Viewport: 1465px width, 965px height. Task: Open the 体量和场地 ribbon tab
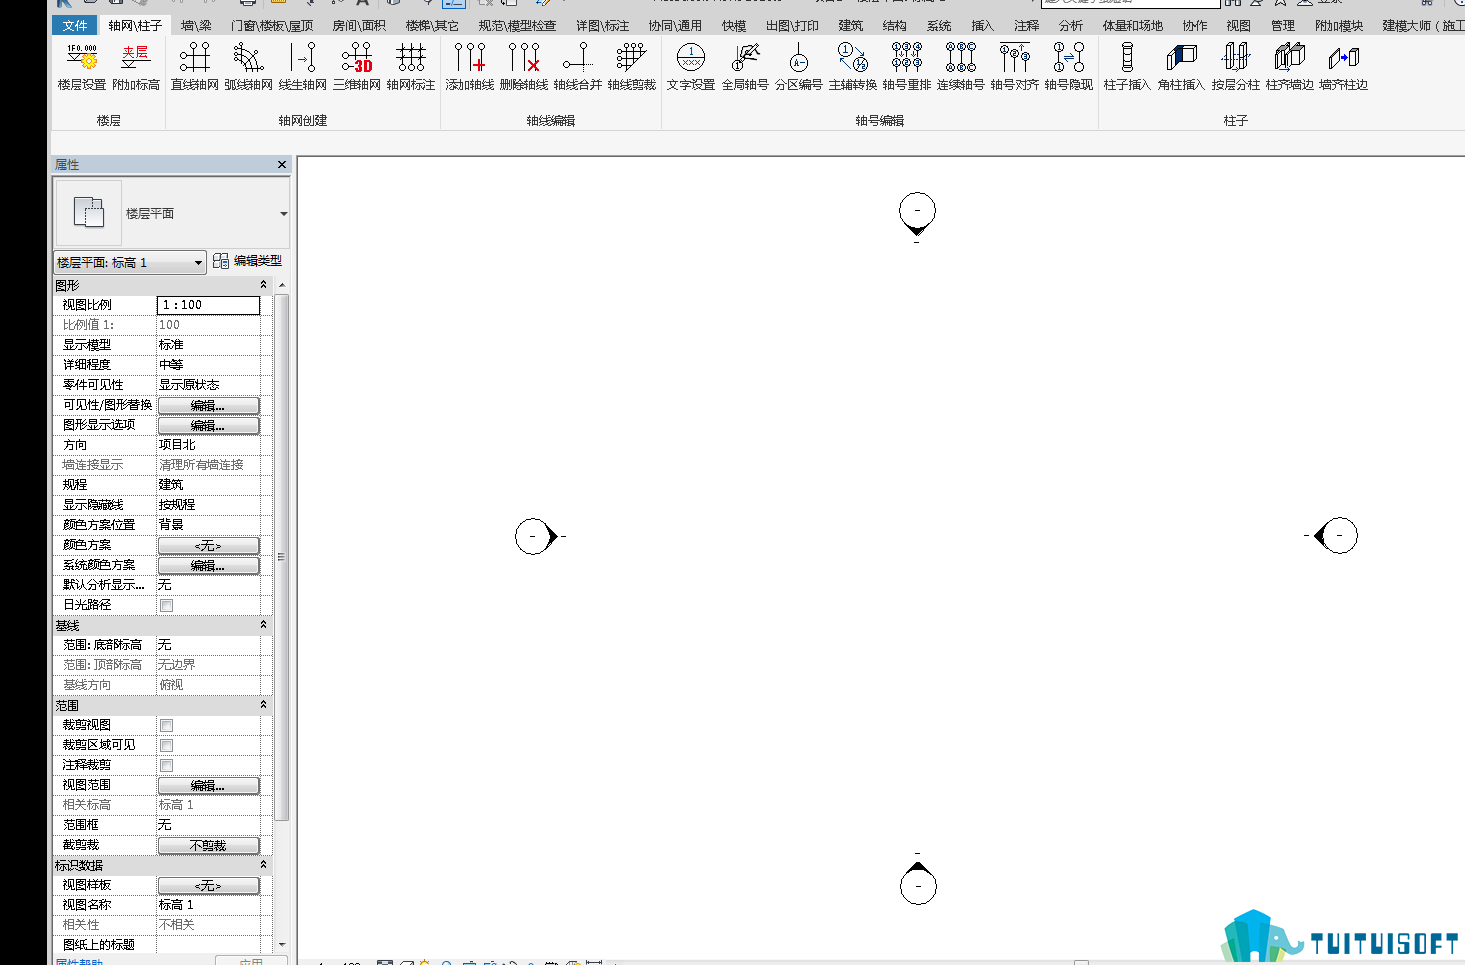pos(1133,25)
